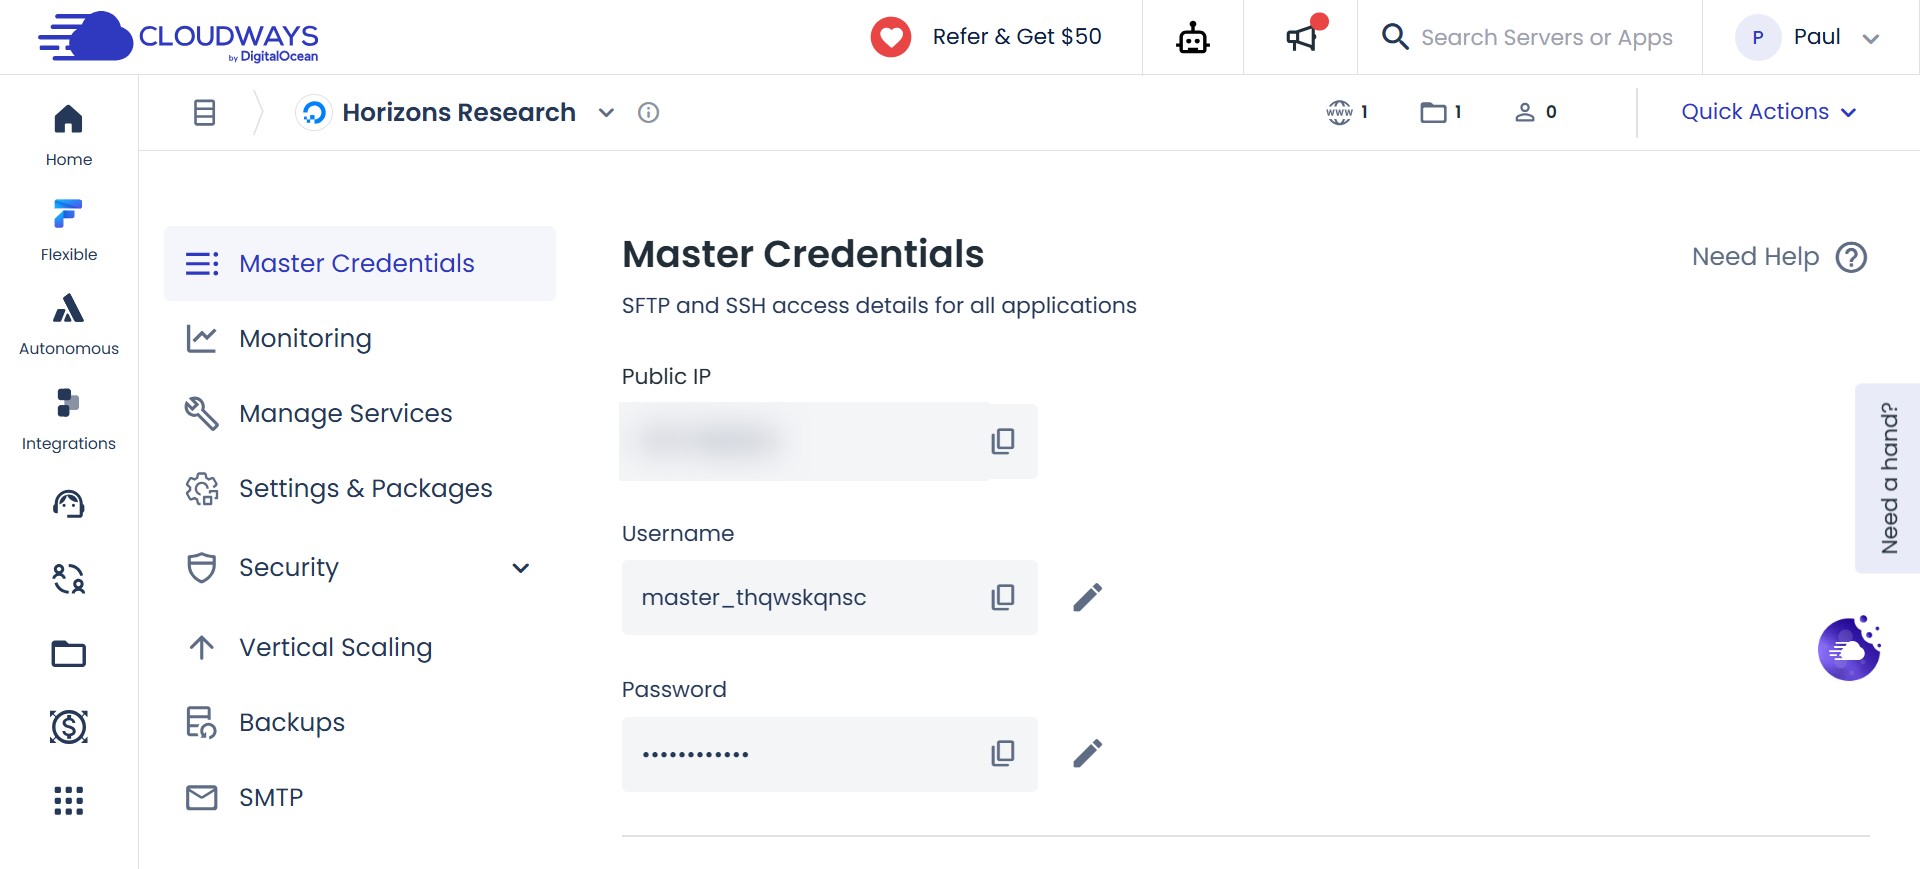
Task: Click the blurred Public IP field
Action: pyautogui.click(x=829, y=441)
